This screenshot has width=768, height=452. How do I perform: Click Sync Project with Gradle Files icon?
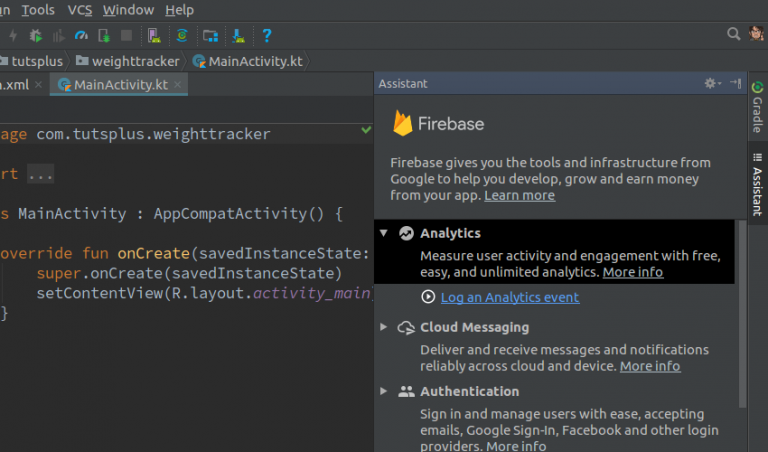[182, 35]
